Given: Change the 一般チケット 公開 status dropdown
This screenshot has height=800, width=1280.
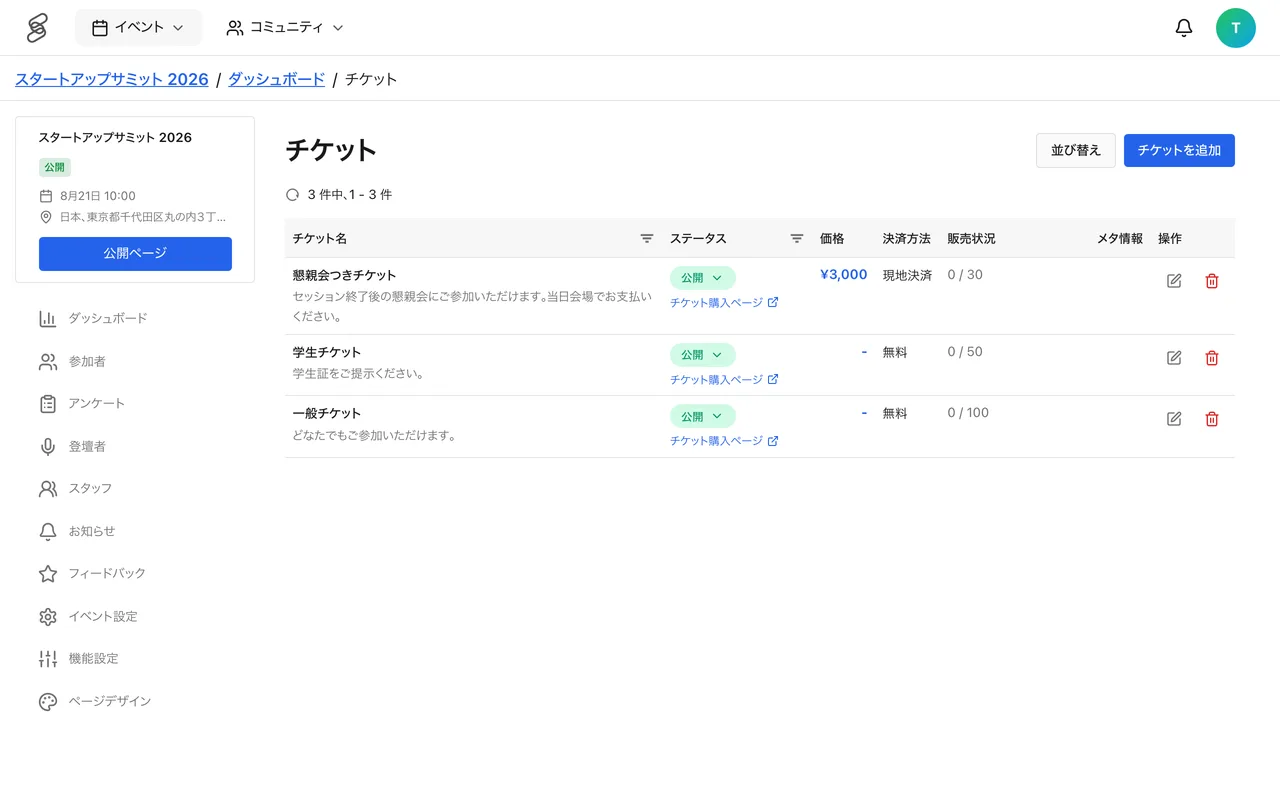Looking at the screenshot, I should tap(702, 416).
